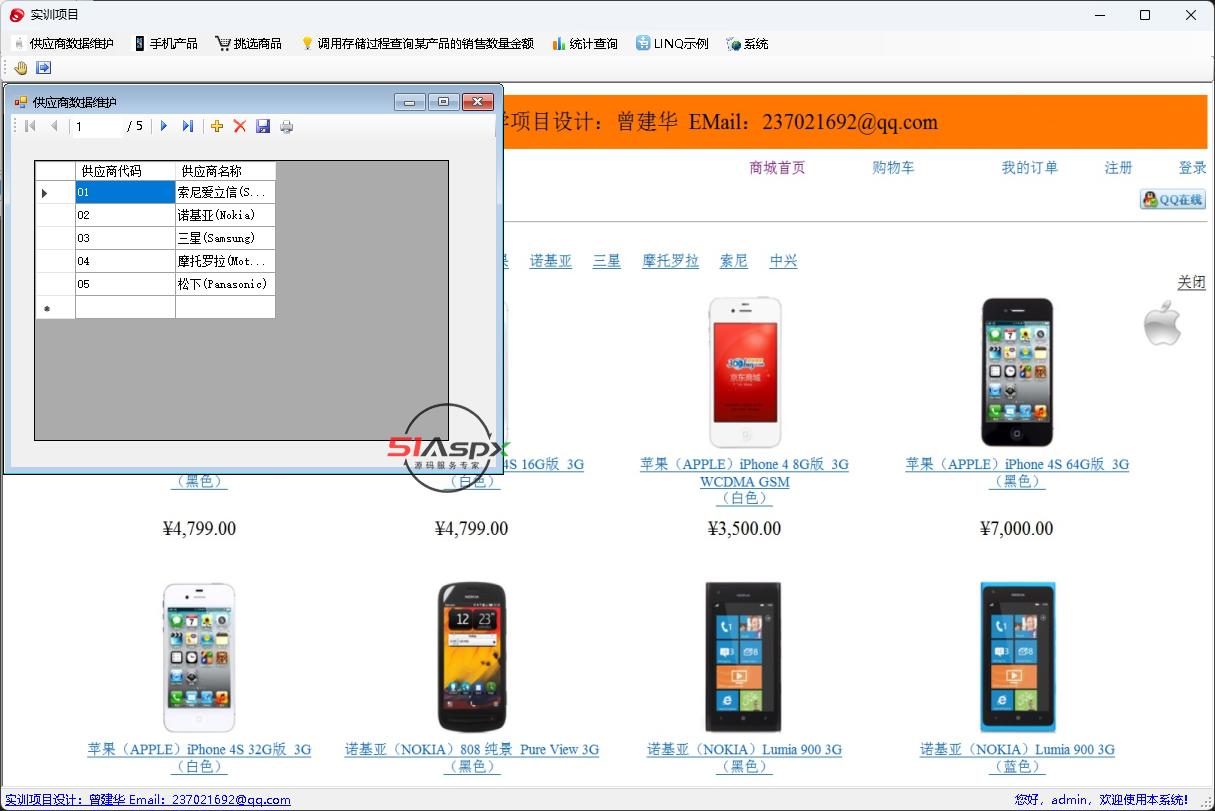The width and height of the screenshot is (1215, 811).
Task: Click the form icon in the 供应商数据维护 title bar
Action: tap(21, 102)
